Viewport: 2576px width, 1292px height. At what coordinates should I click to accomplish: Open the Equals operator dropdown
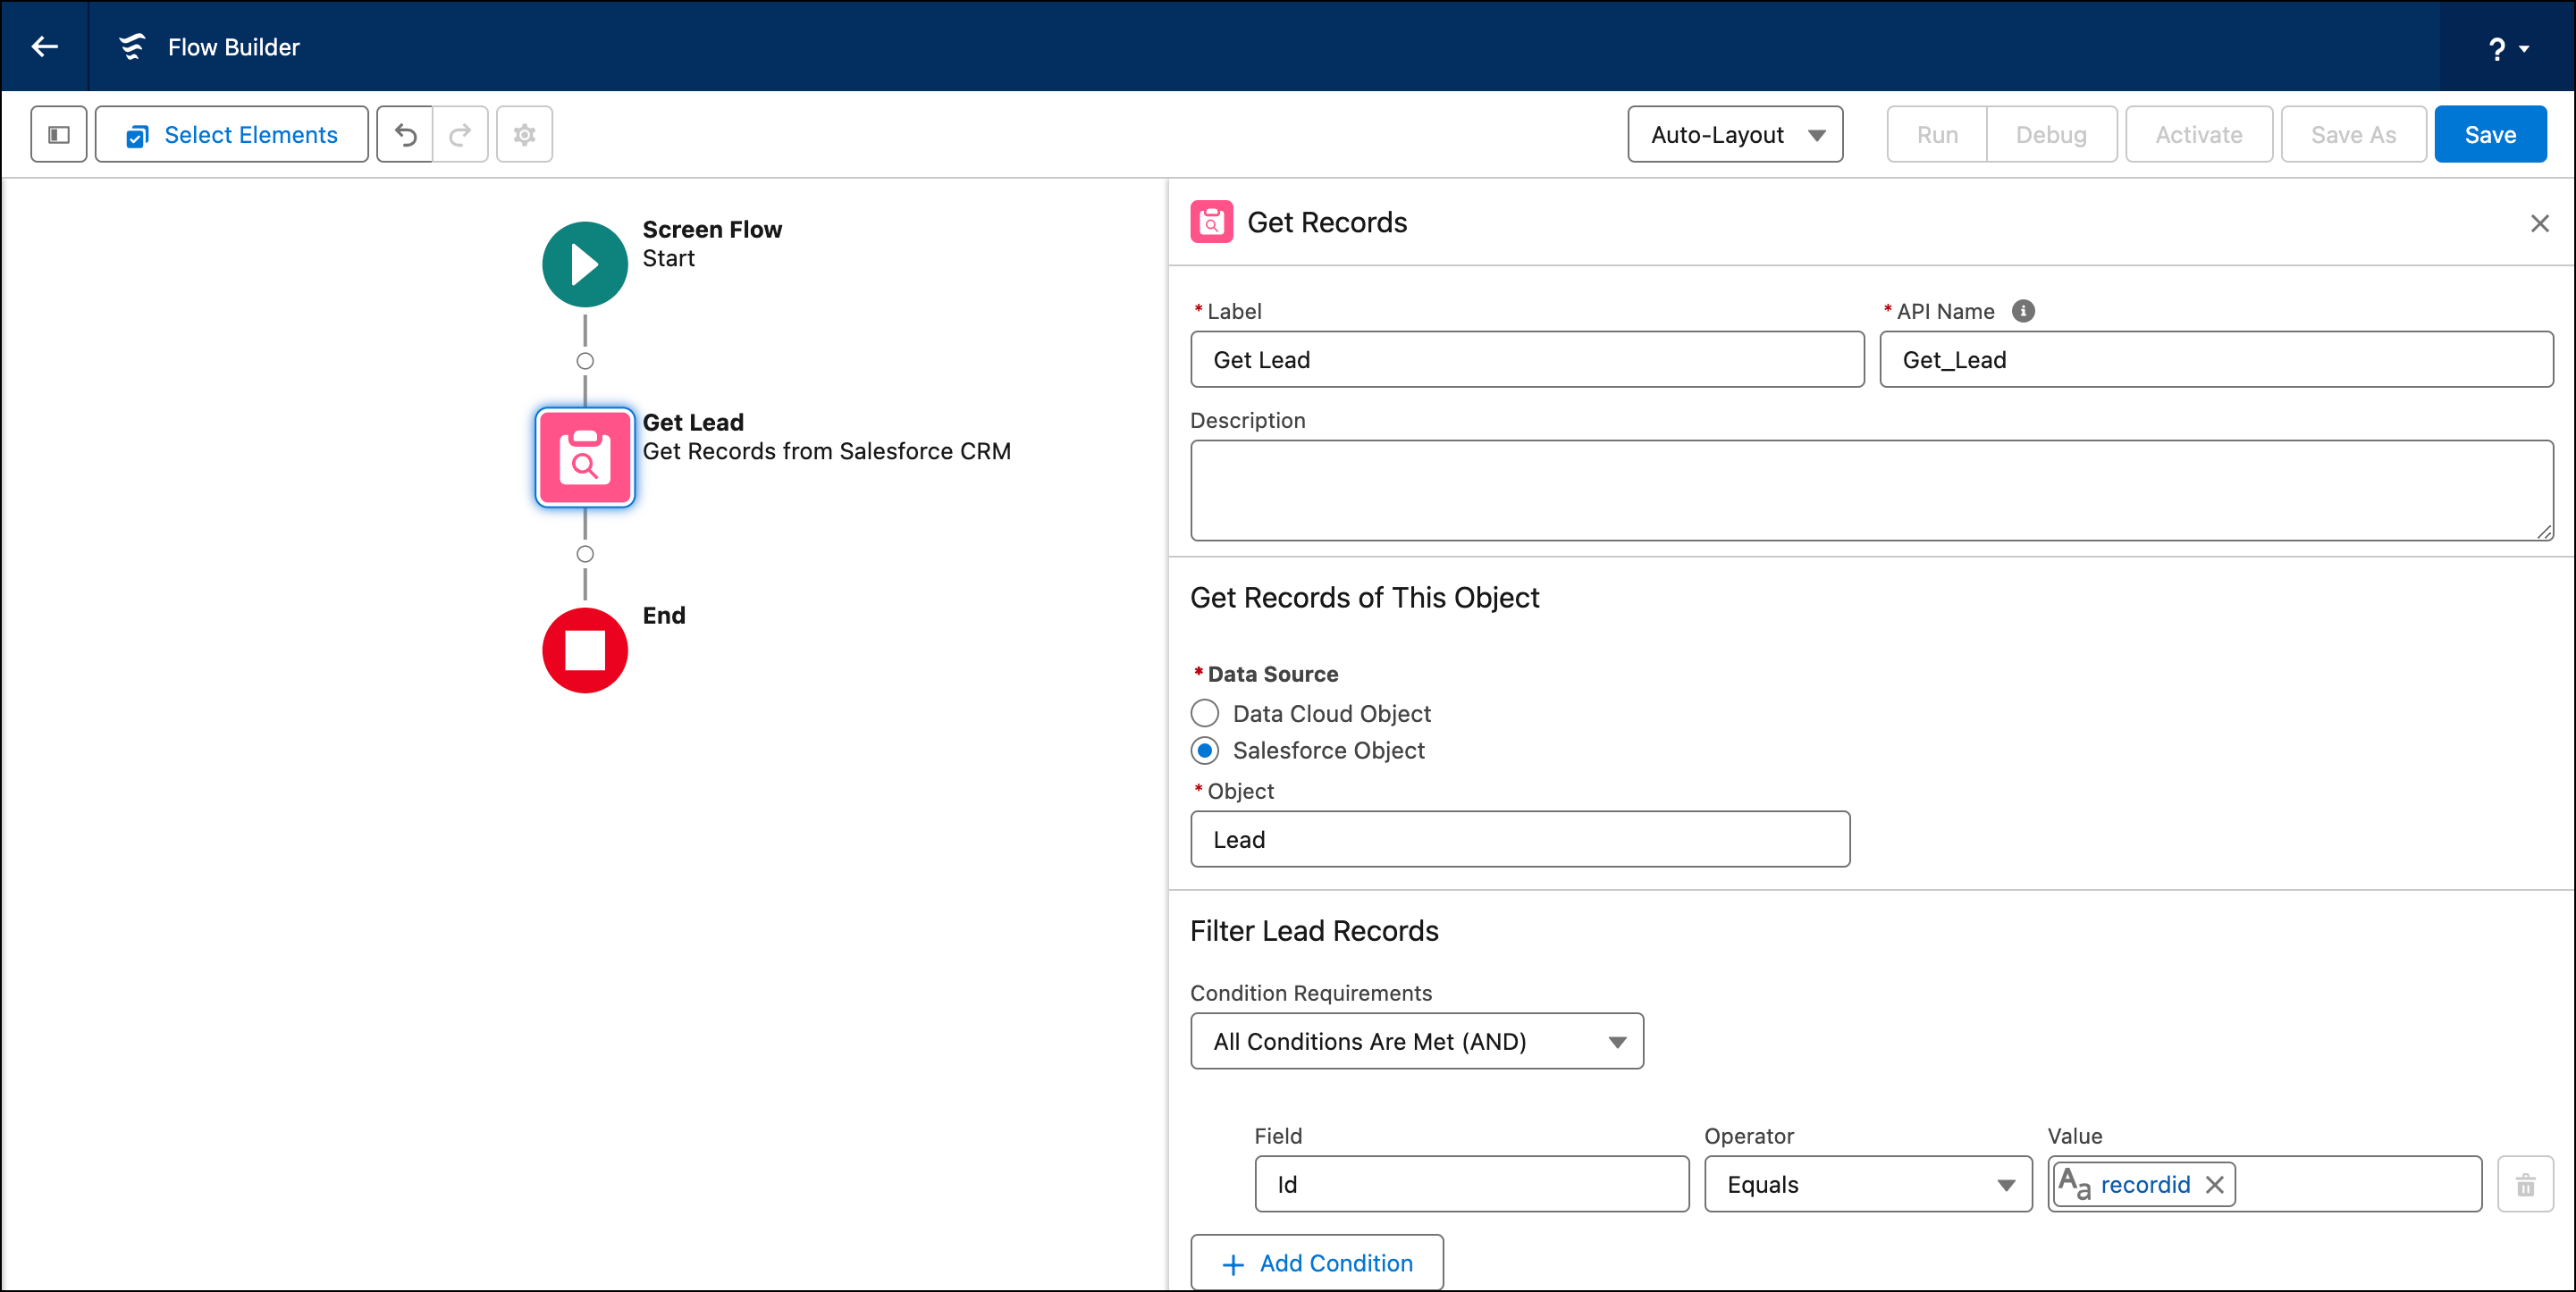(1868, 1184)
